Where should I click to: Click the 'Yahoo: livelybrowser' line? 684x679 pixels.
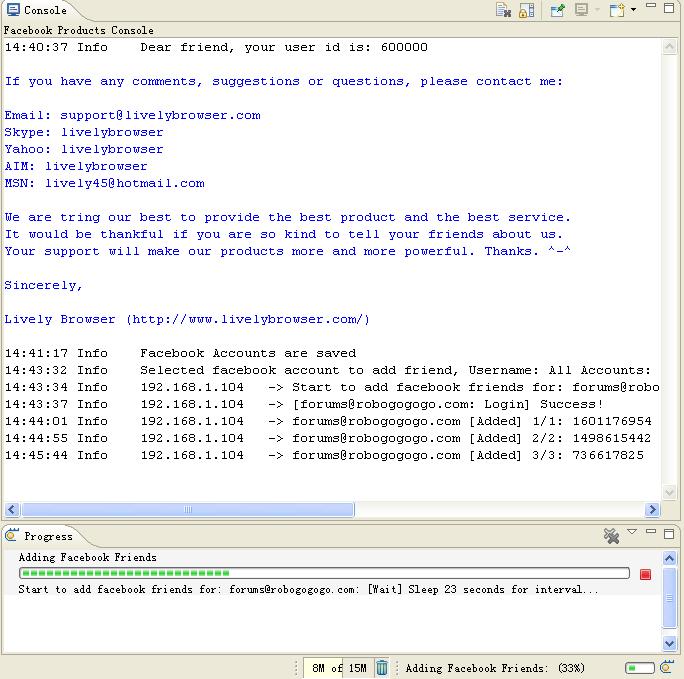coord(84,150)
